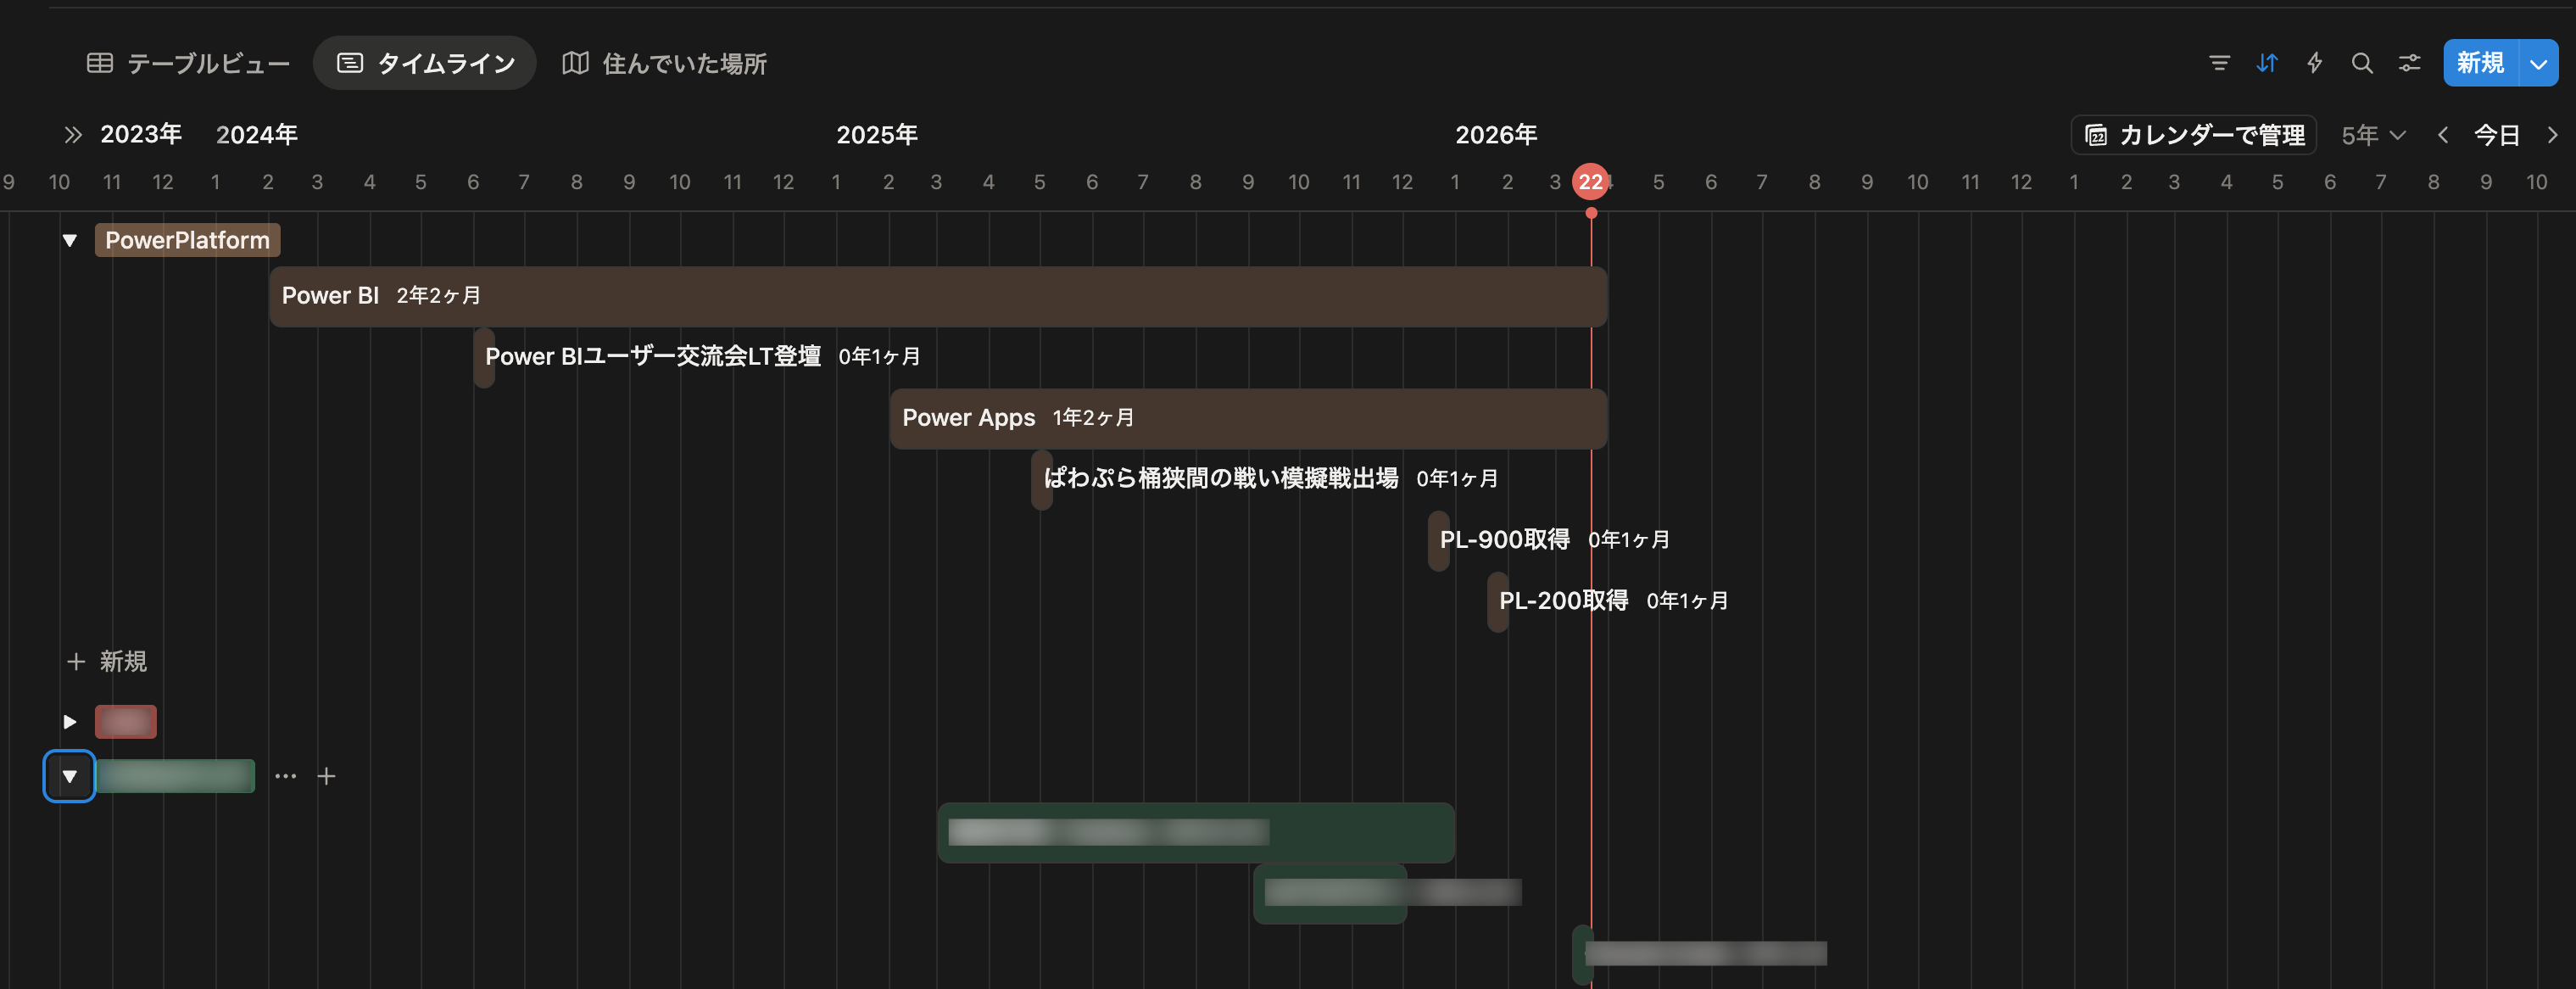
Task: Open the Power BI timeline bar
Action: (938, 296)
